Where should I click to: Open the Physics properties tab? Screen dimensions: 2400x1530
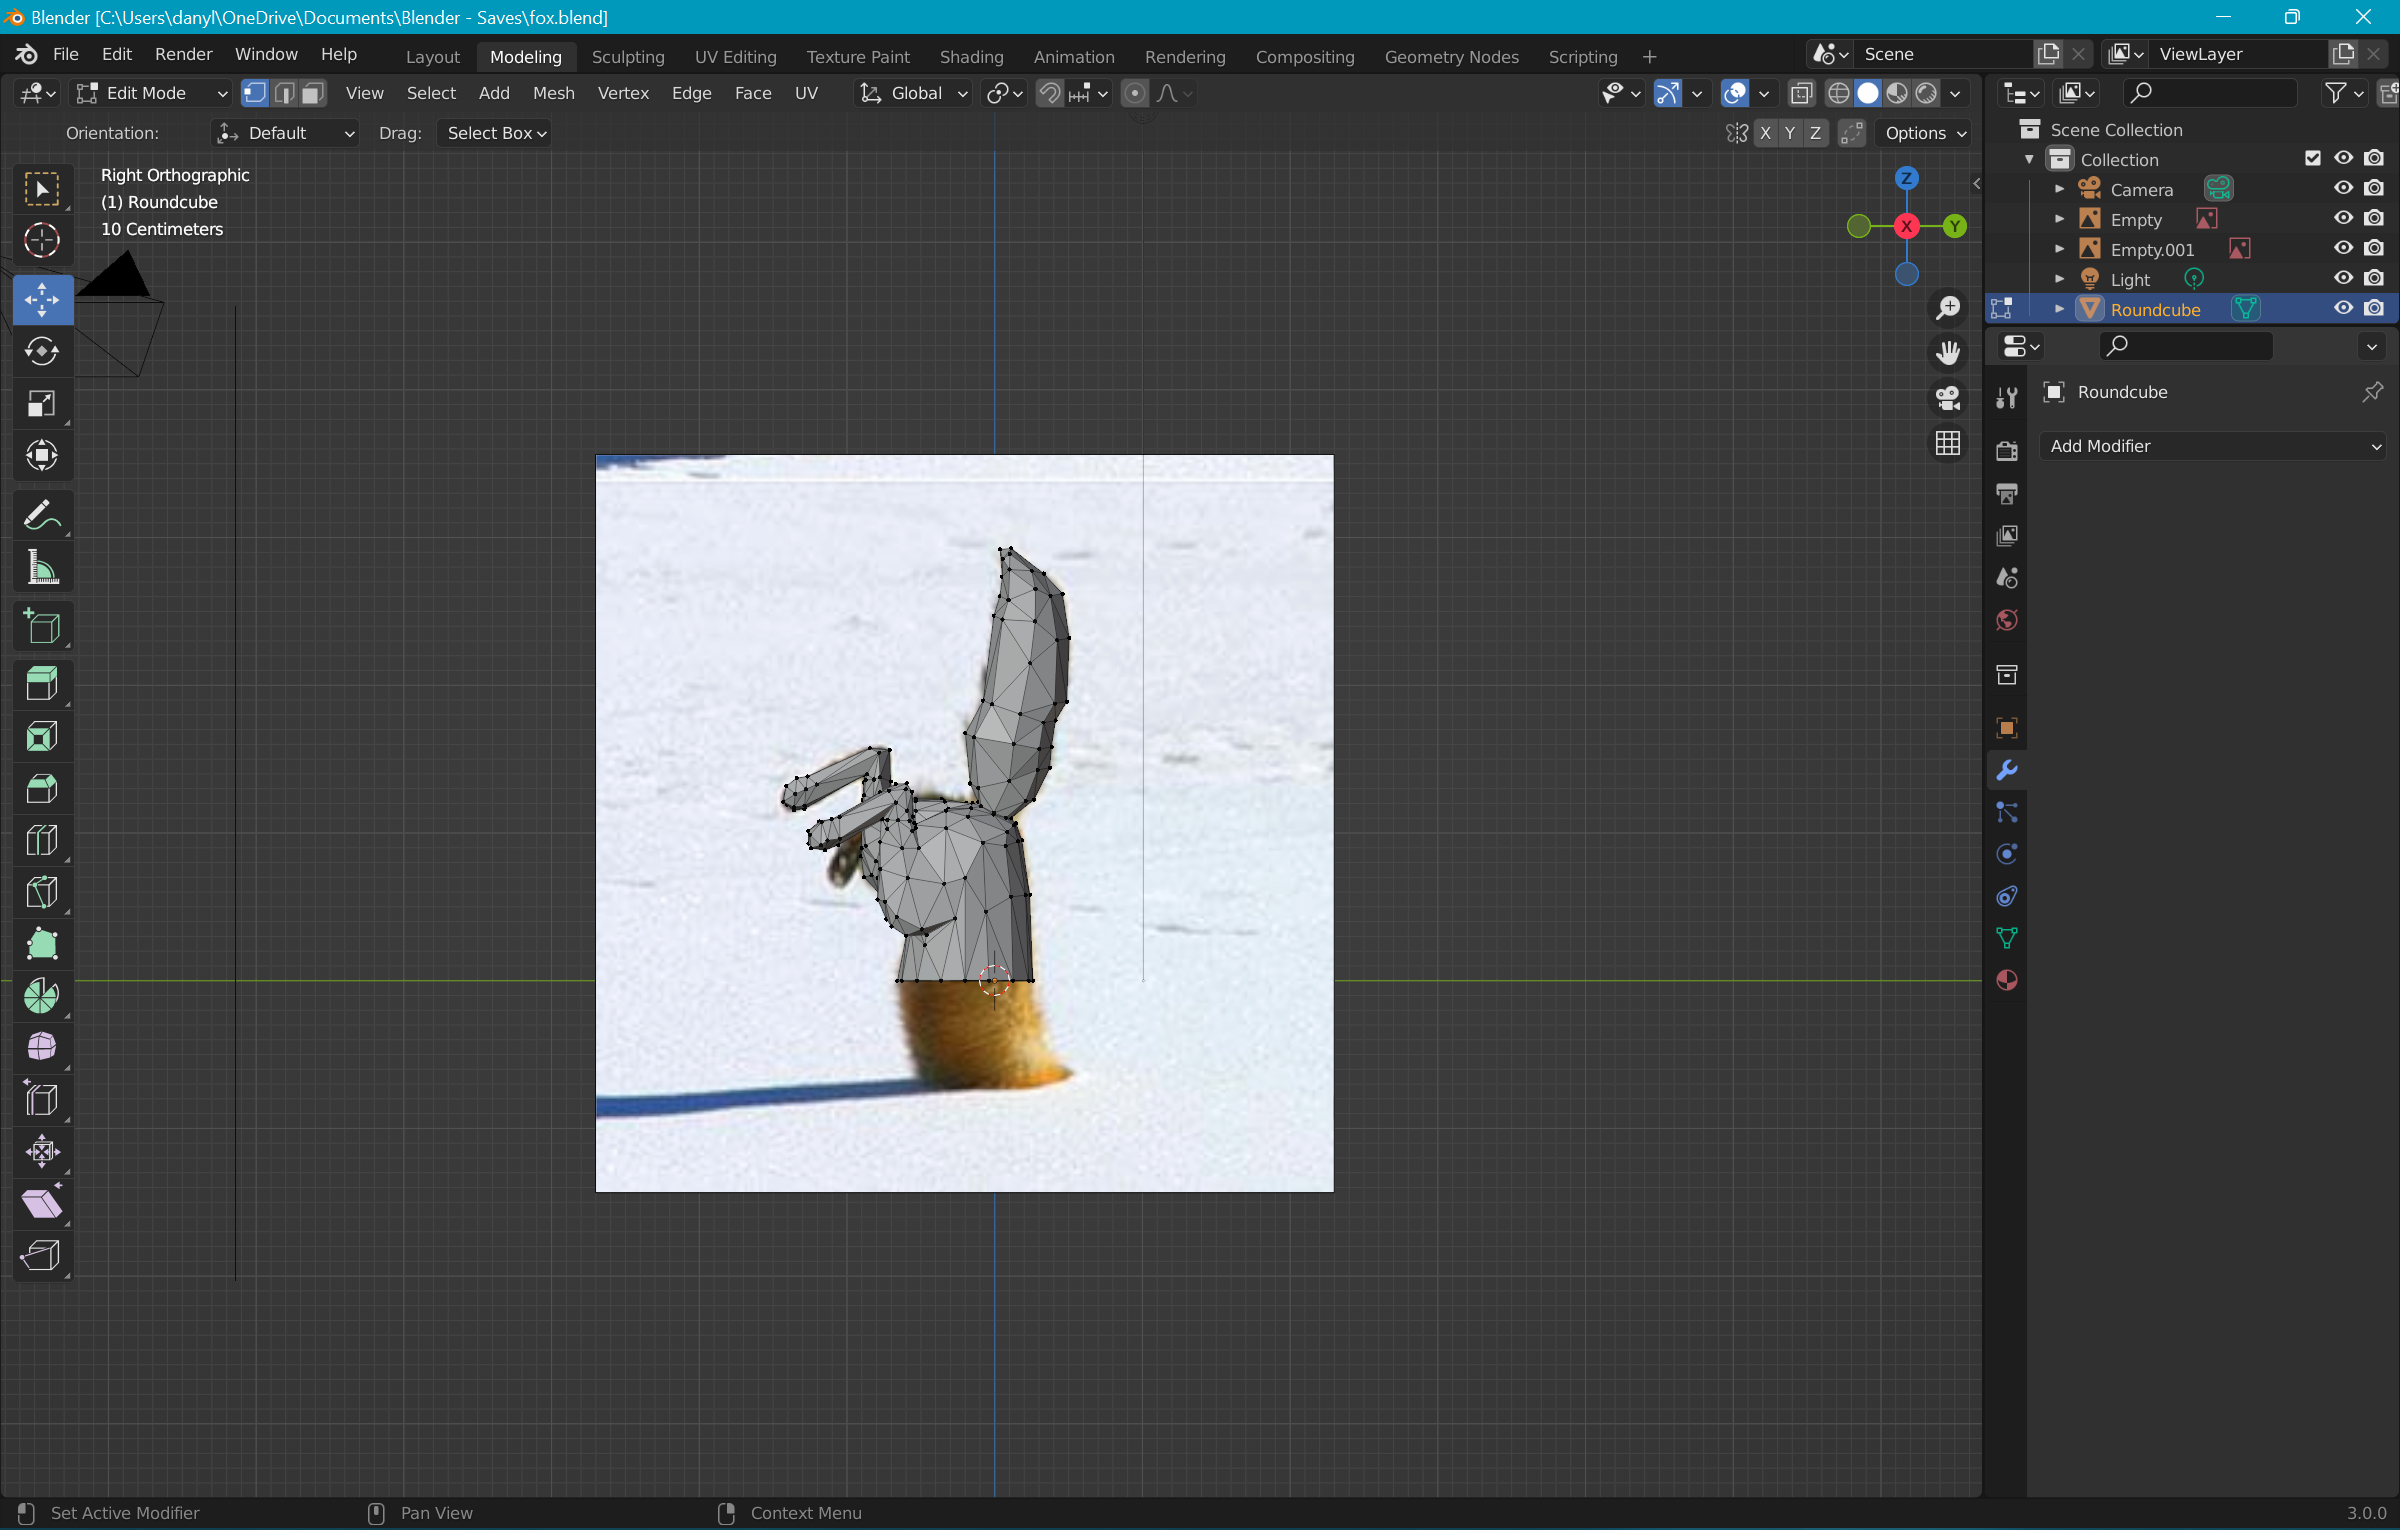(2006, 854)
